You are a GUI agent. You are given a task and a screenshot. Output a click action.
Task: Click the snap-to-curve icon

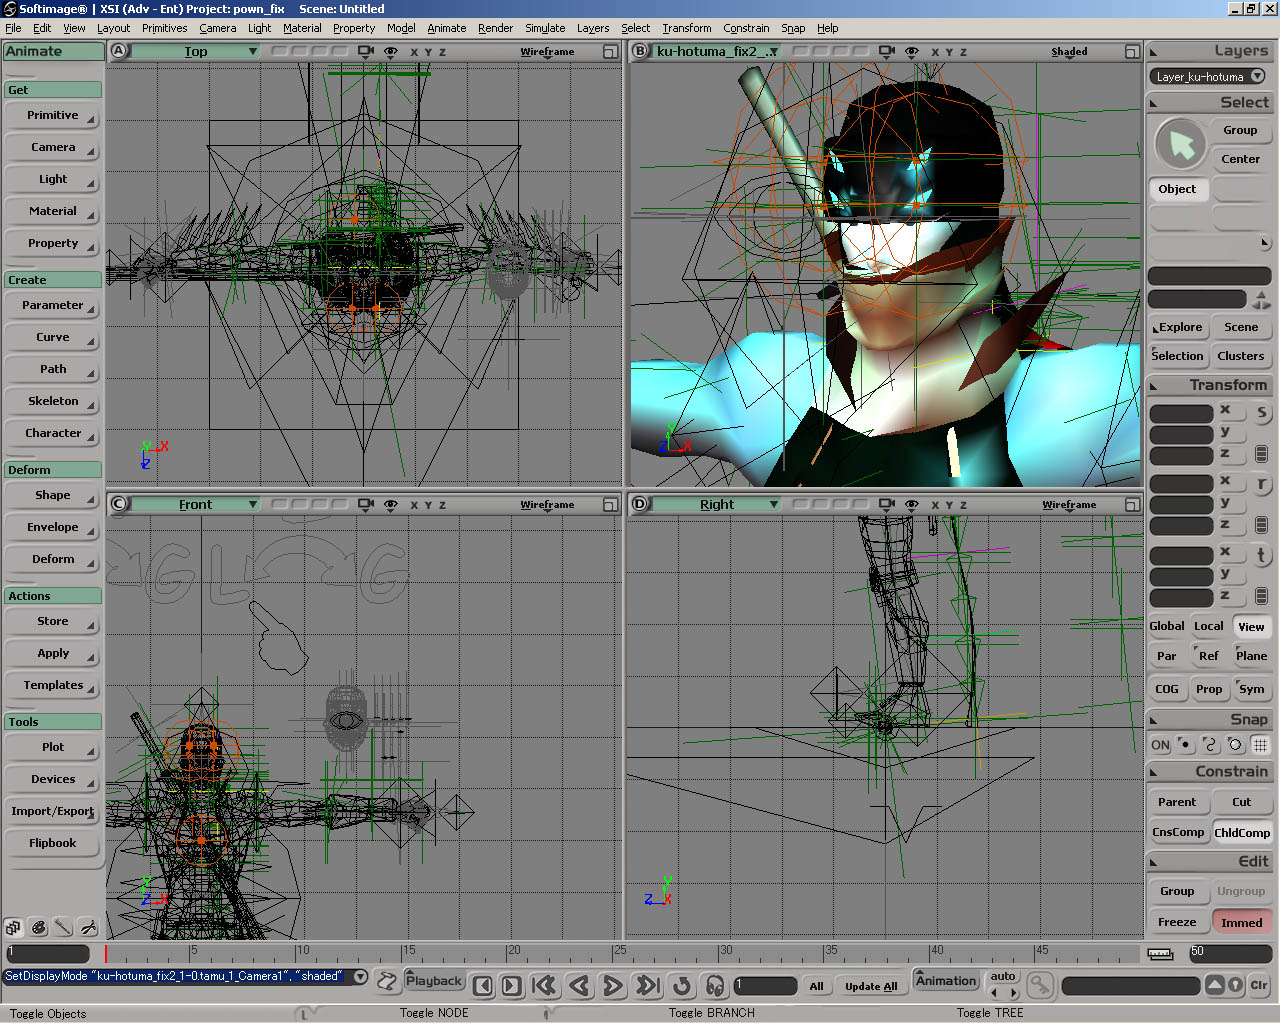(x=1210, y=745)
